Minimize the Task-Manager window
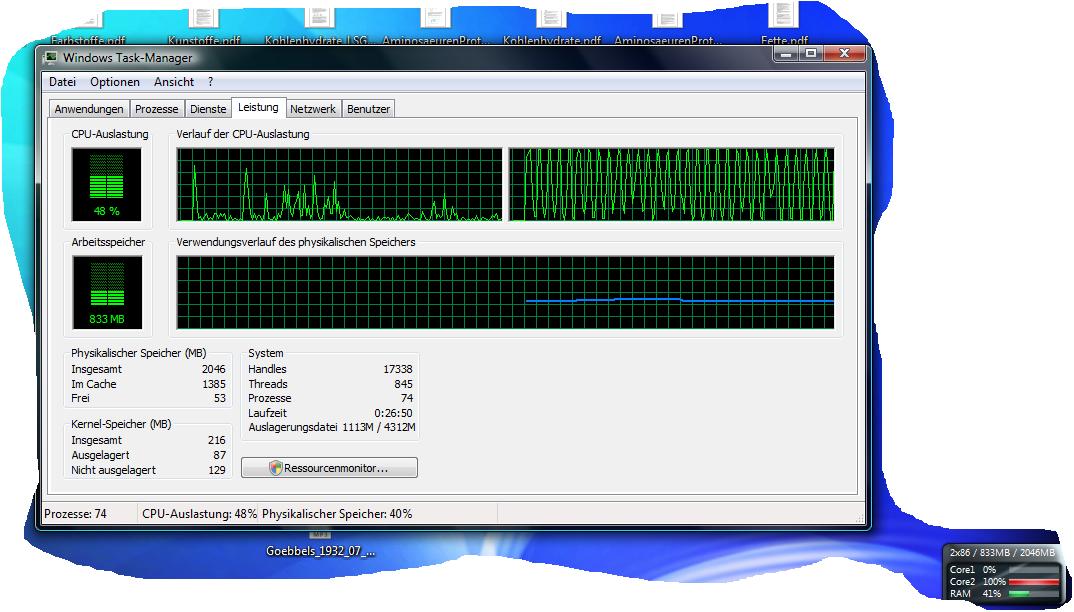Screen dimensions: 1074x612 (x=786, y=53)
